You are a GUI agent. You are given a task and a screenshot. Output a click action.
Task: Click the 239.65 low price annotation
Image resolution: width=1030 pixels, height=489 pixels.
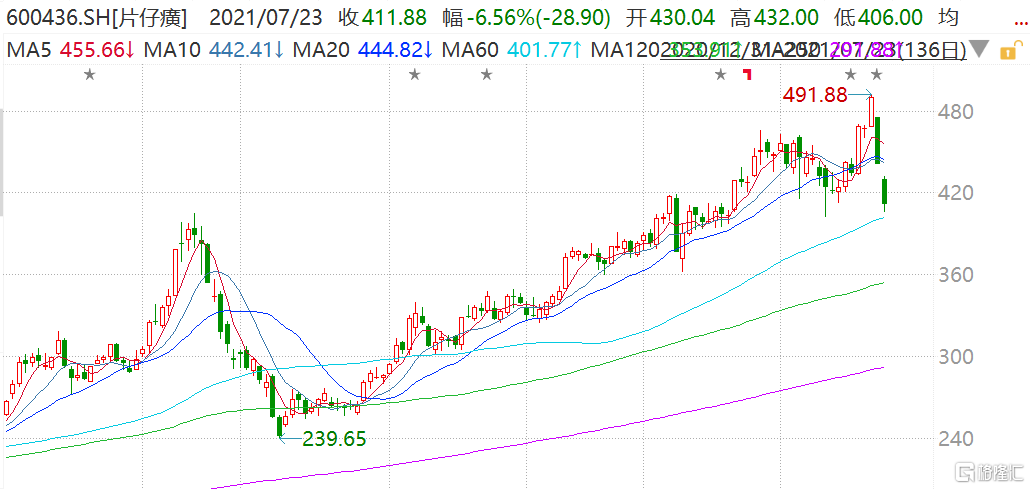(x=334, y=438)
